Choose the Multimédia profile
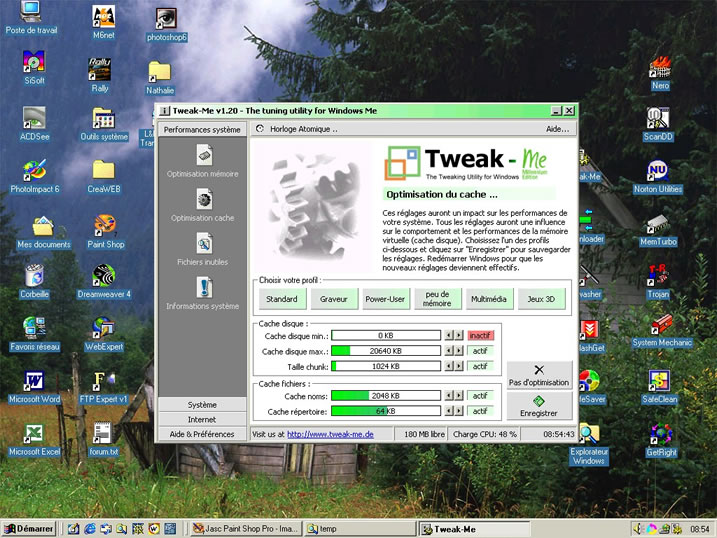This screenshot has height=538, width=717. pos(489,299)
